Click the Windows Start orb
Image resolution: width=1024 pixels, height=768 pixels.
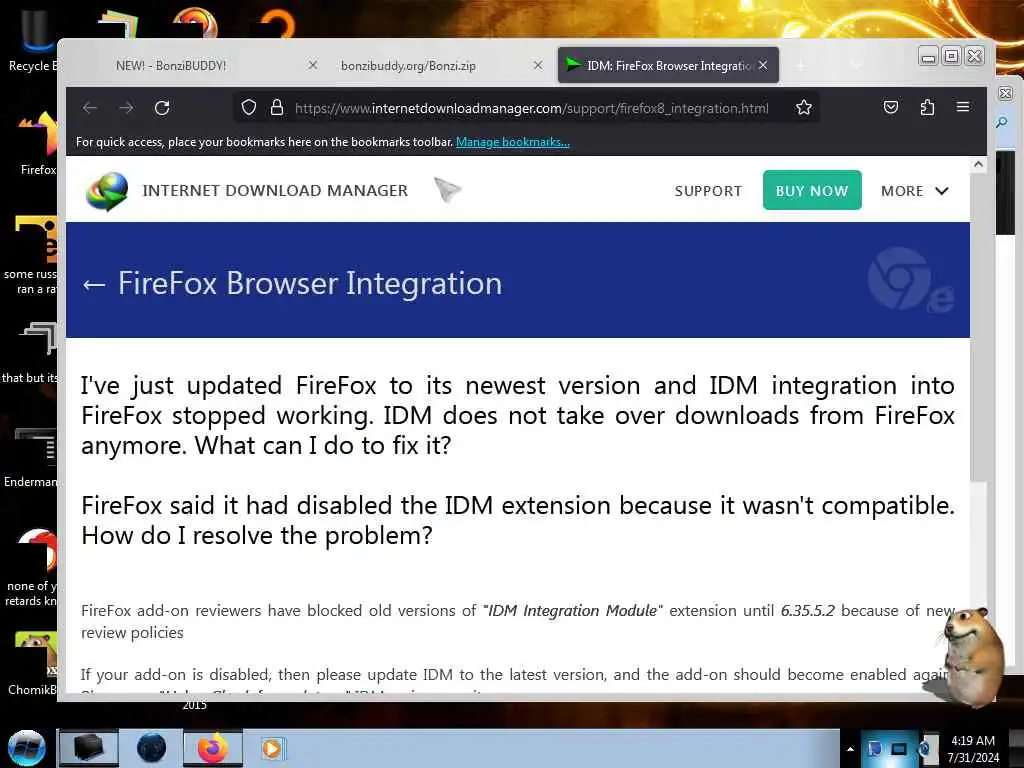tap(26, 748)
